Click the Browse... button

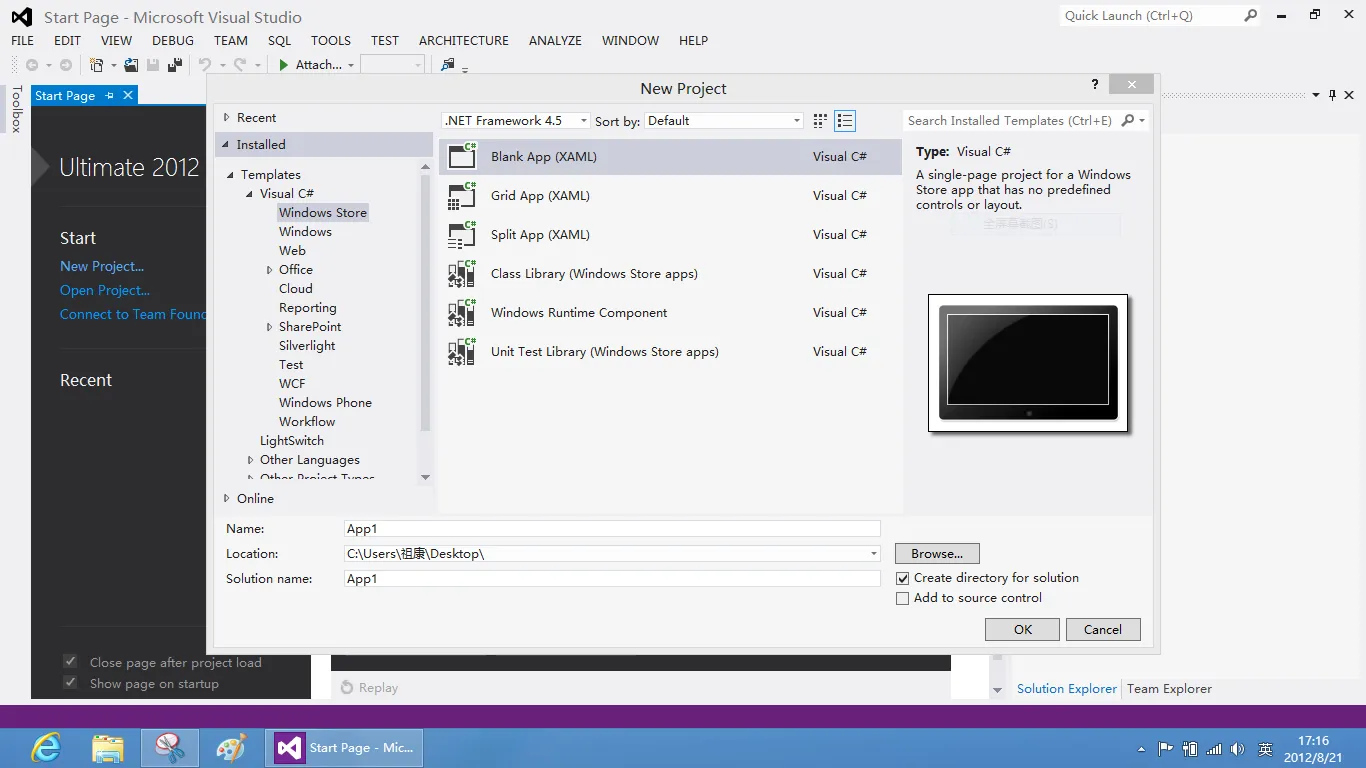(937, 554)
